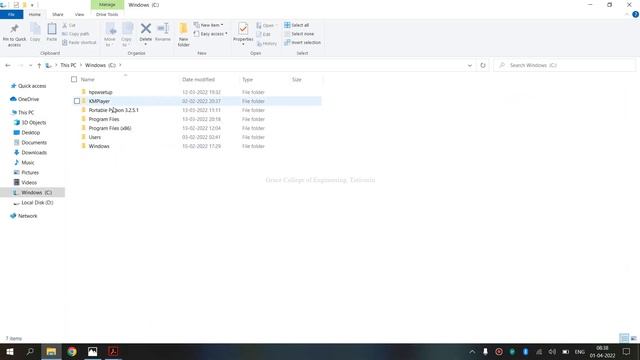Click the Edit button in Open group
Image resolution: width=640 pixels, height=360 pixels.
264,34
